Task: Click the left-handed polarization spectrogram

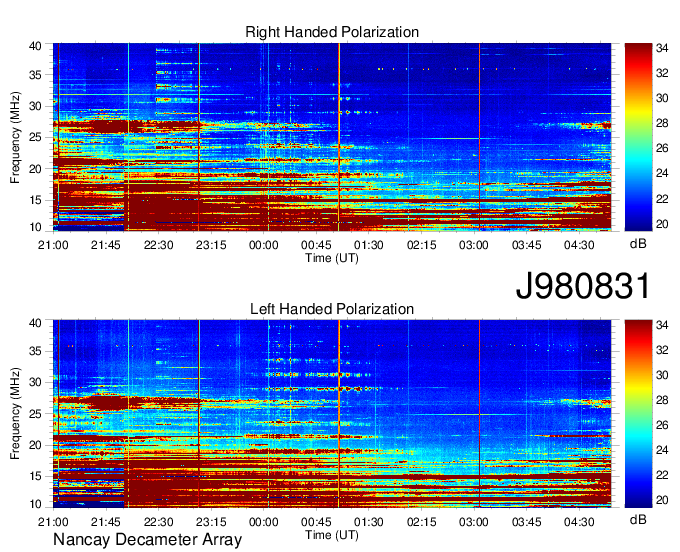Action: (x=332, y=414)
